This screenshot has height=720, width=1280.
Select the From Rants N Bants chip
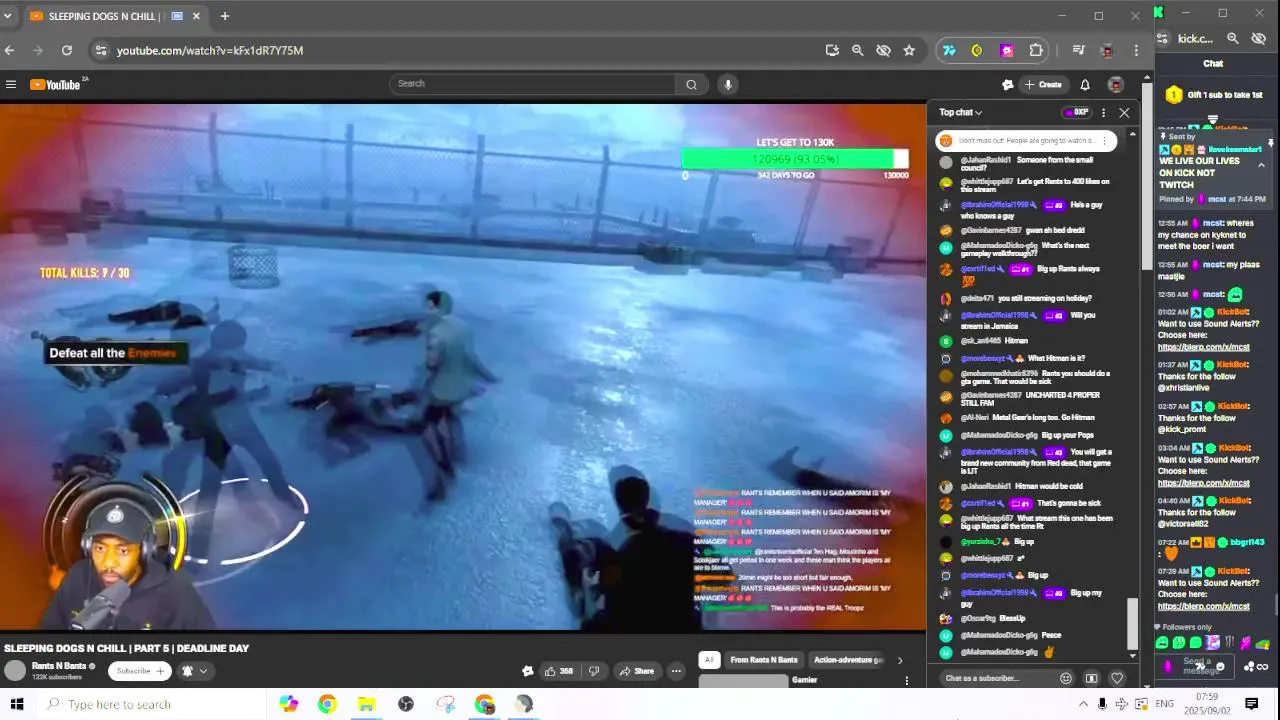click(x=764, y=660)
